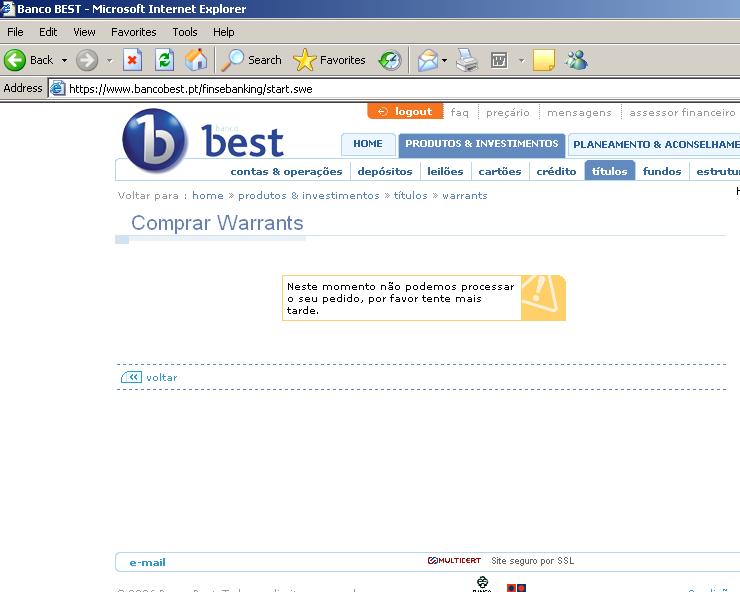This screenshot has width=740, height=592.
Task: Click the page icon in address bar
Action: [58, 88]
